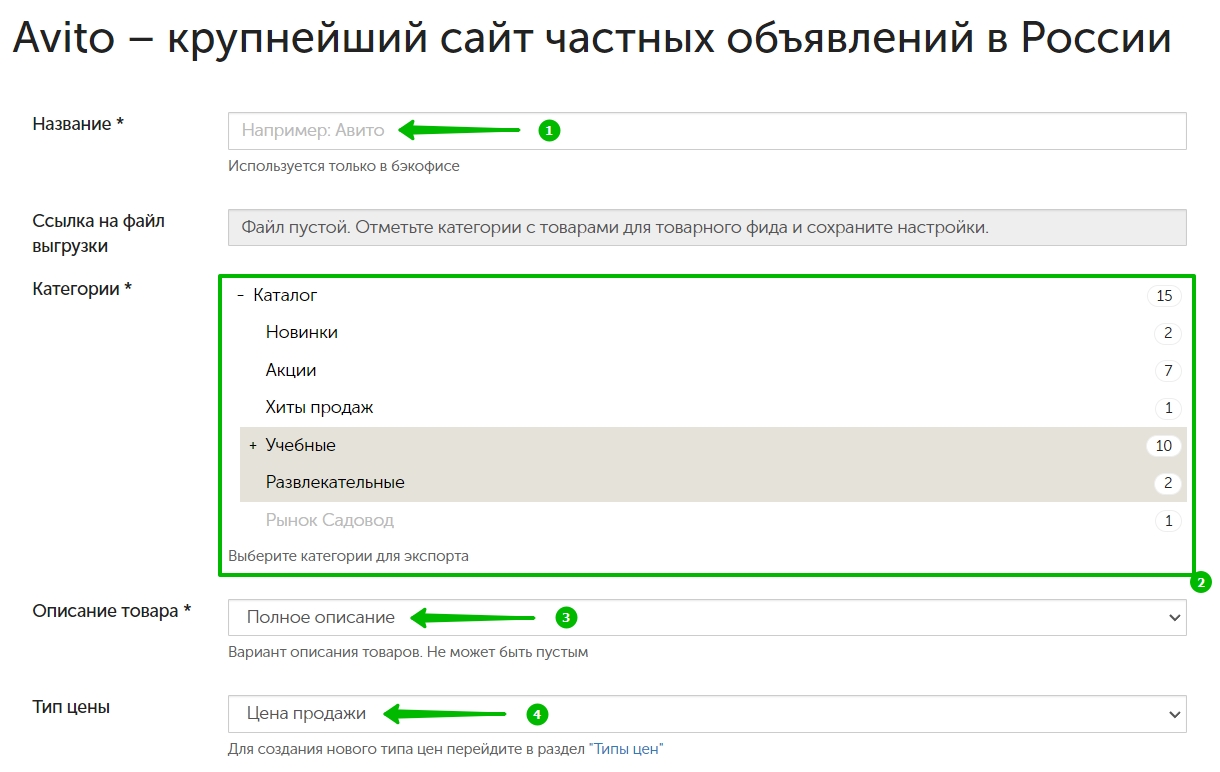Click the count badge next to Рынок Садовод
The height and width of the screenshot is (772, 1220).
click(1168, 521)
